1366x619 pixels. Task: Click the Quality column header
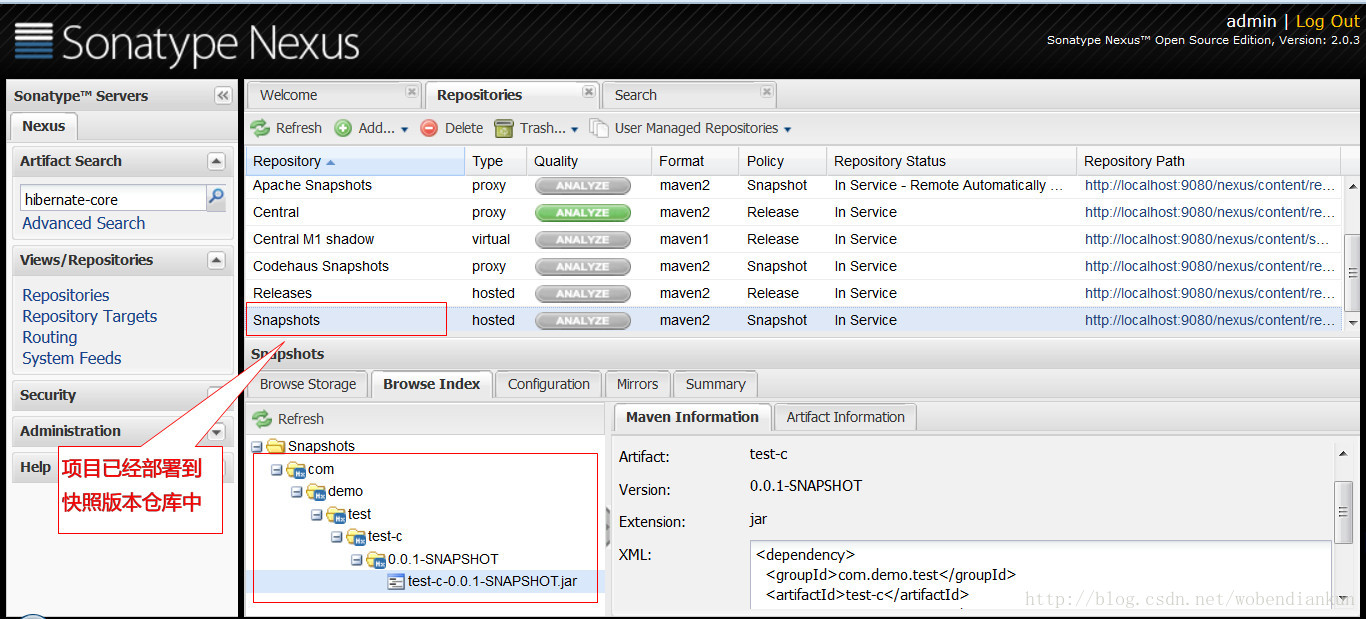[589, 161]
